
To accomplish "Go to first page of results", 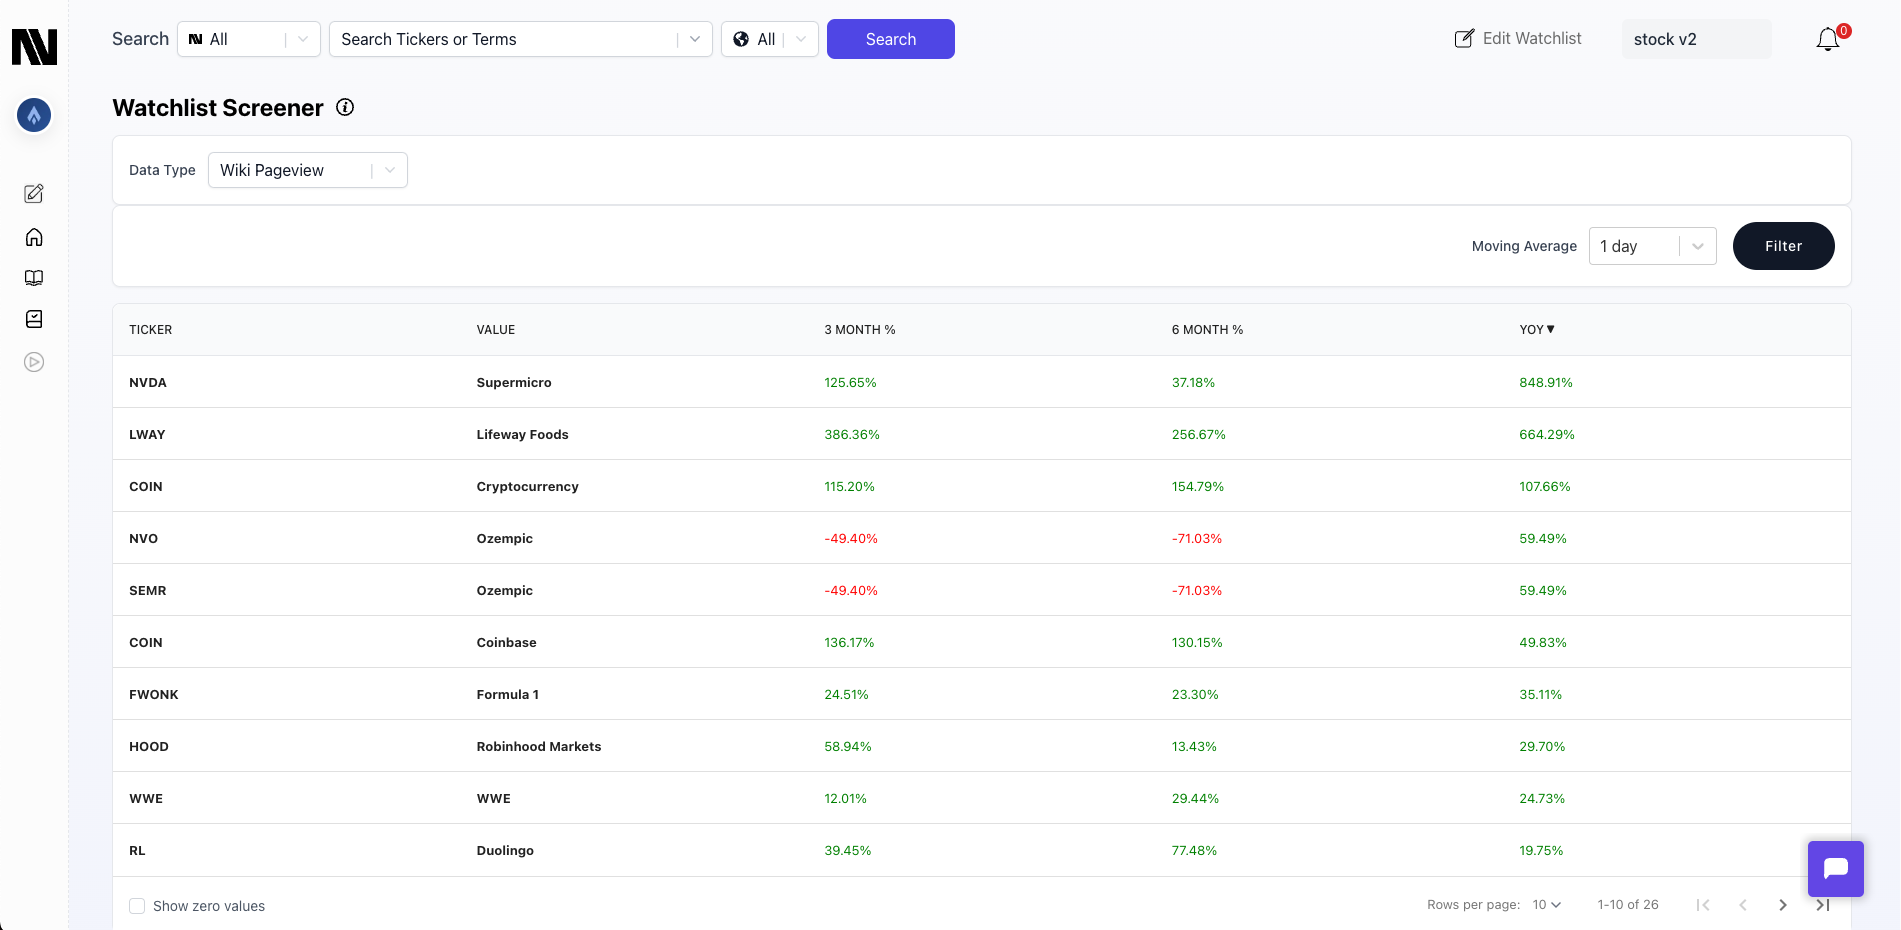I will point(1703,905).
